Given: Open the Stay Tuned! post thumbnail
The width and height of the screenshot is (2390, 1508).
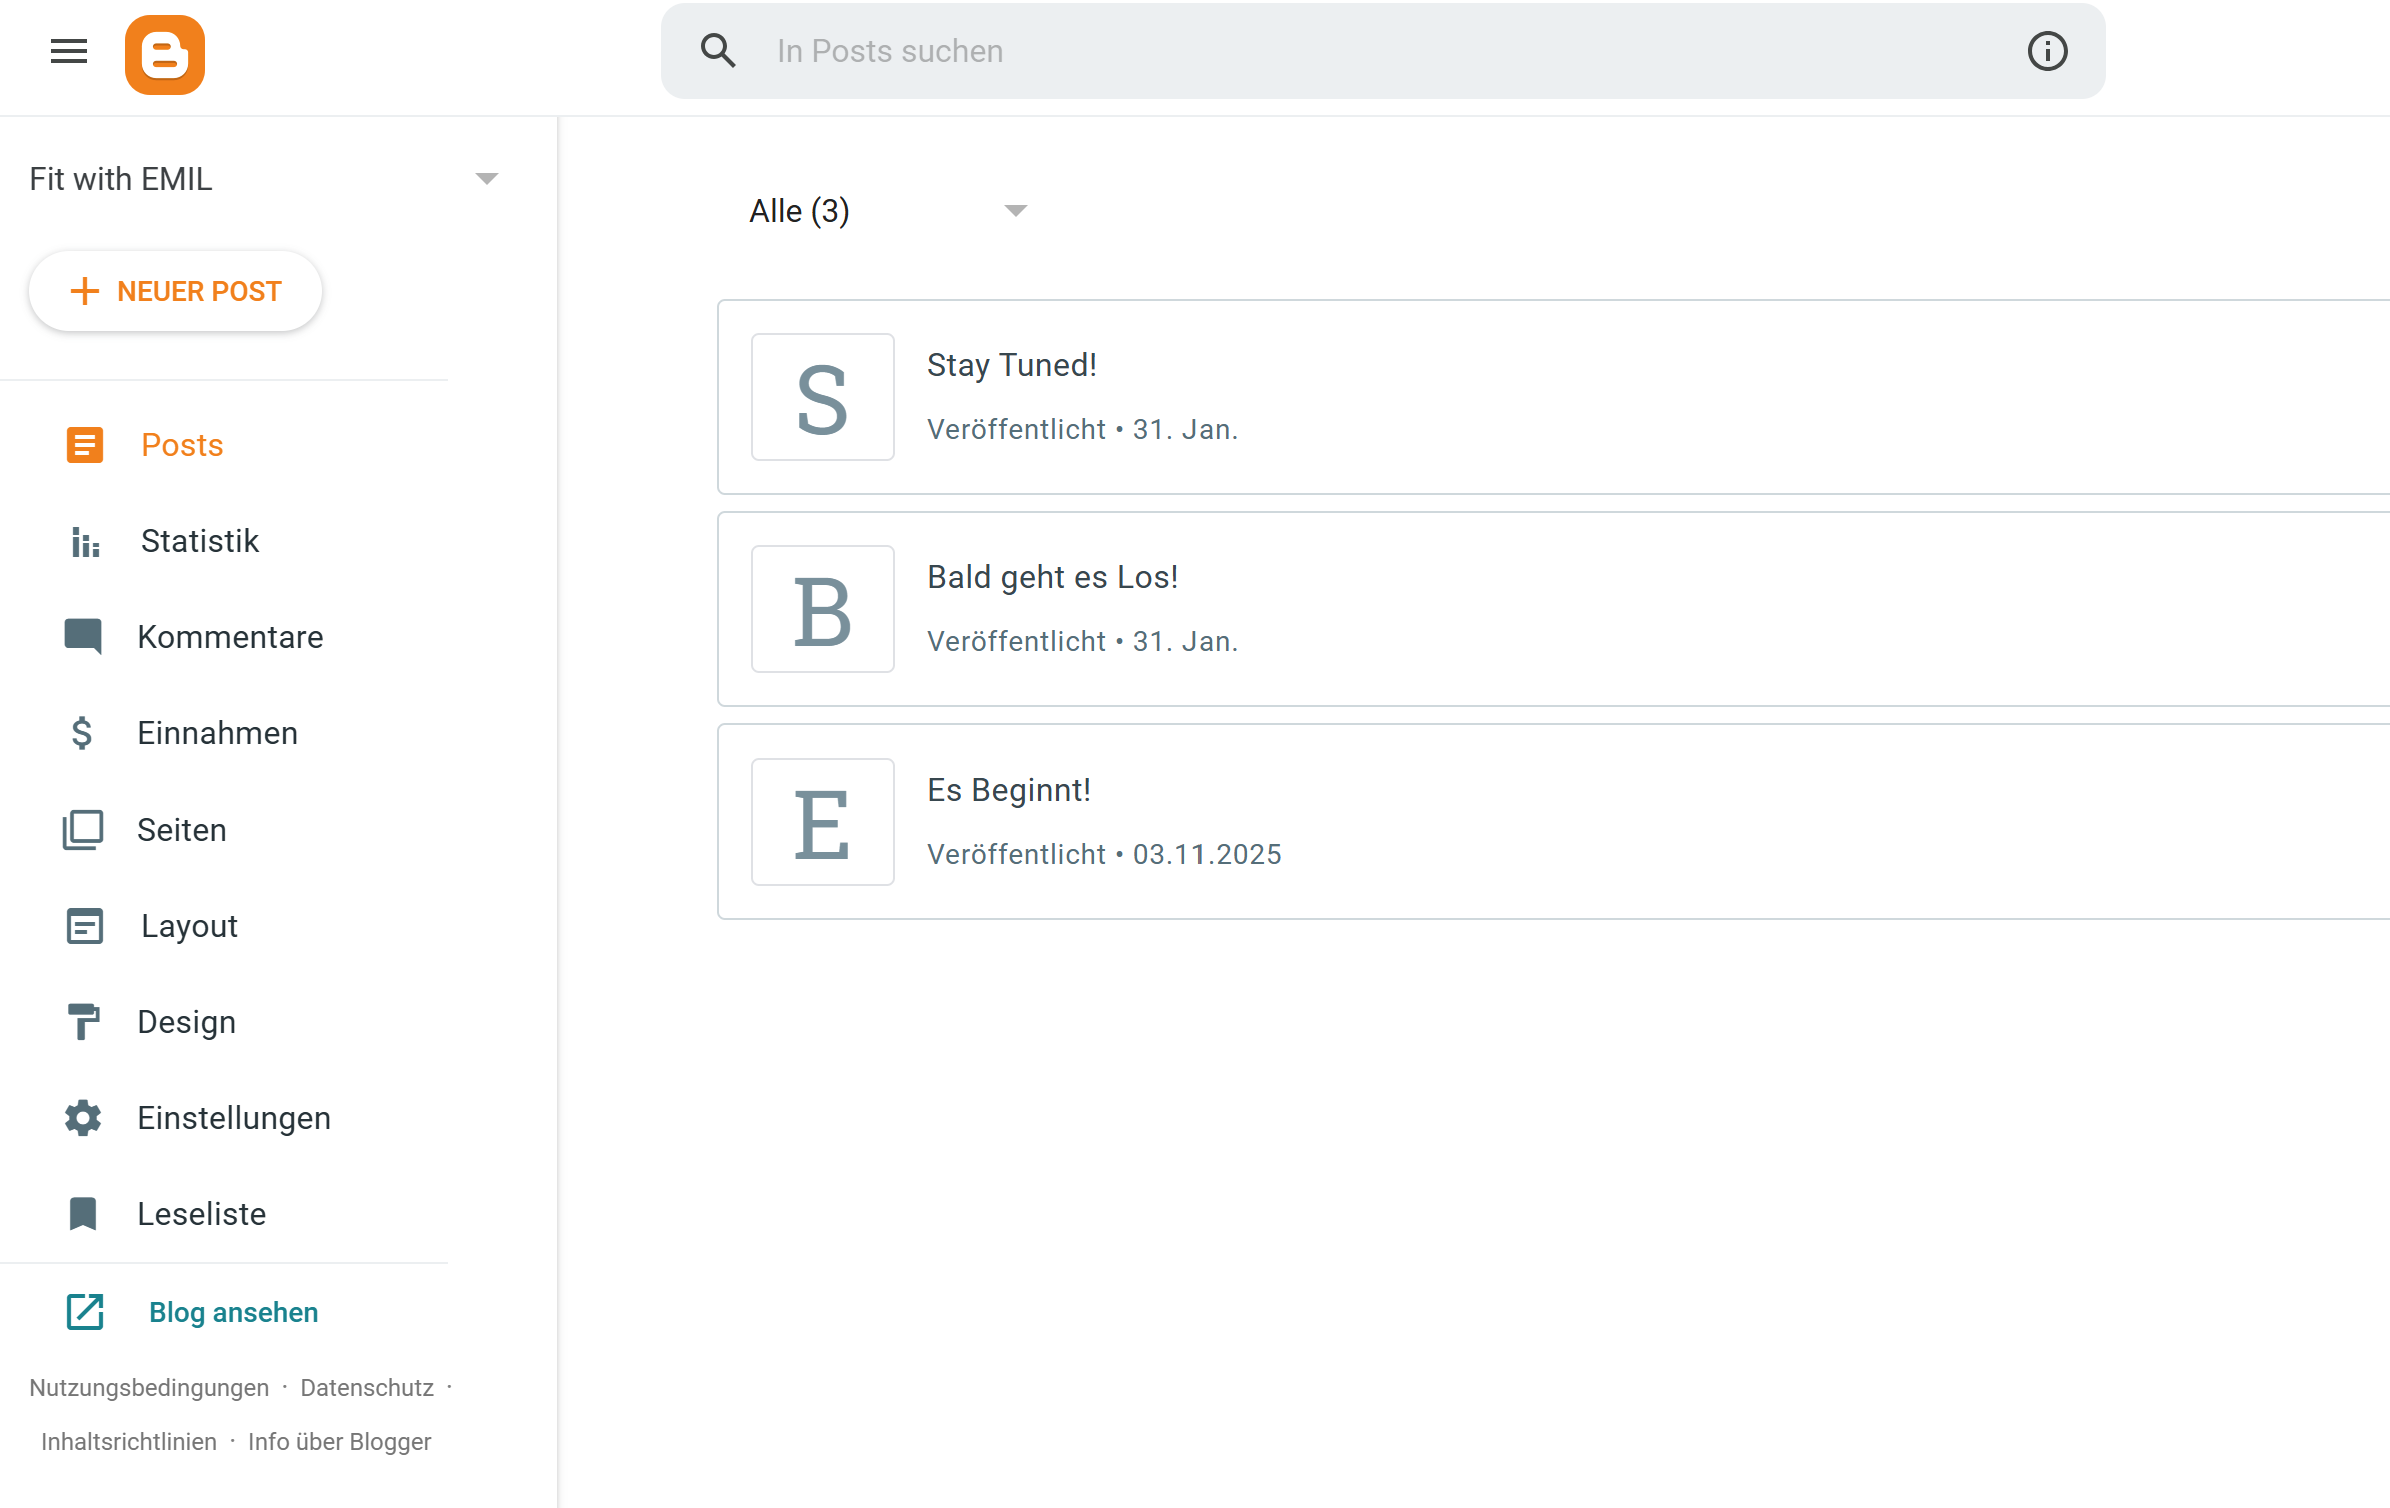Looking at the screenshot, I should (822, 397).
